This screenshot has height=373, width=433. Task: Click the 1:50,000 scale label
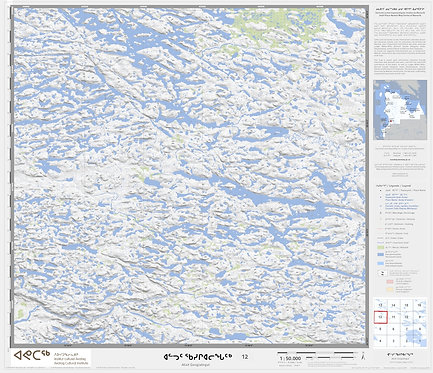[291, 359]
